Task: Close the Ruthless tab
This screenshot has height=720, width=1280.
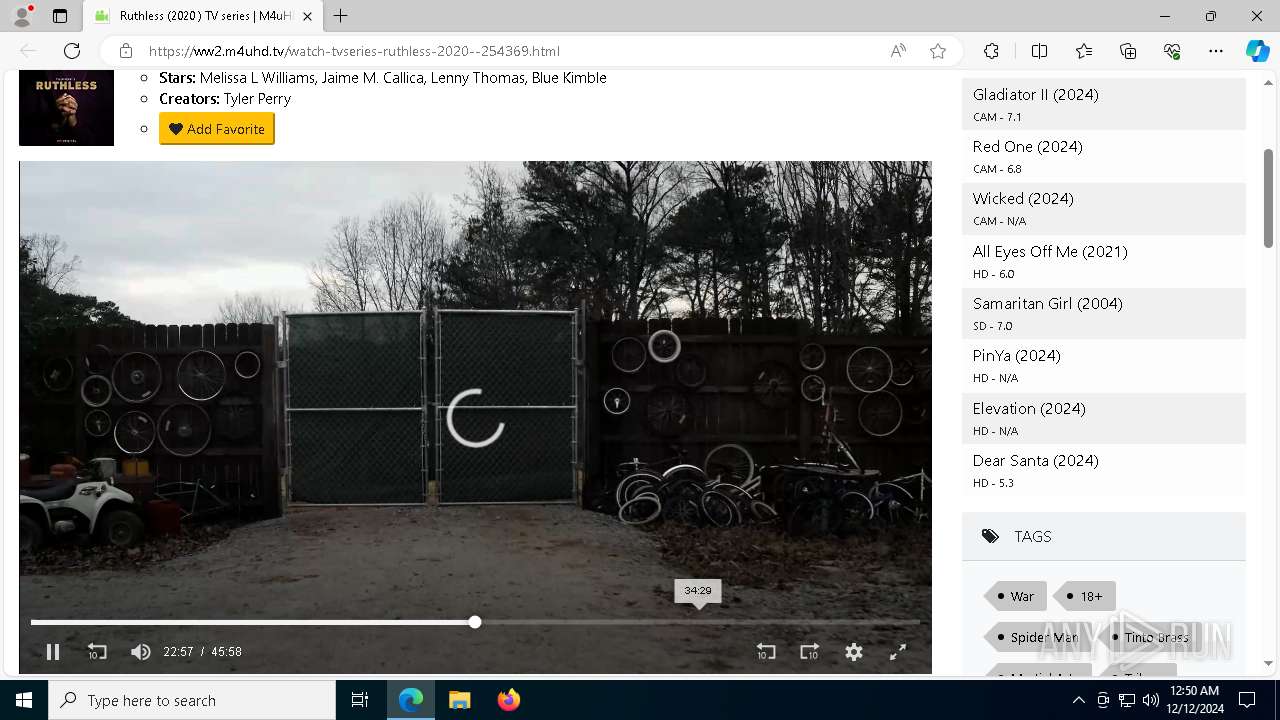Action: coord(307,16)
